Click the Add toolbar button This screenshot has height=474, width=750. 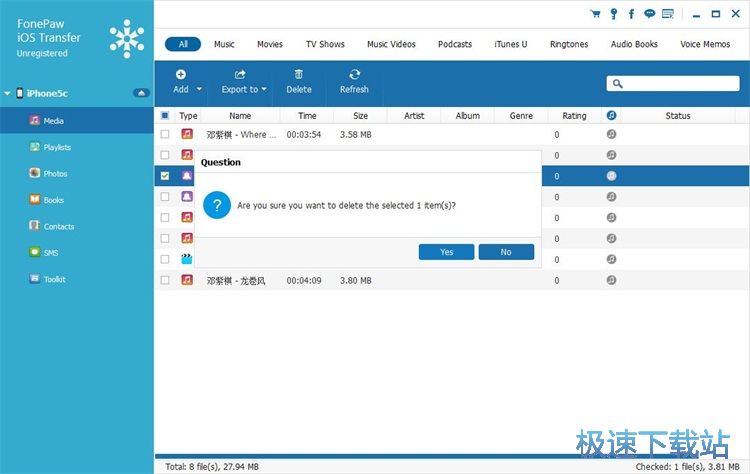tap(181, 82)
